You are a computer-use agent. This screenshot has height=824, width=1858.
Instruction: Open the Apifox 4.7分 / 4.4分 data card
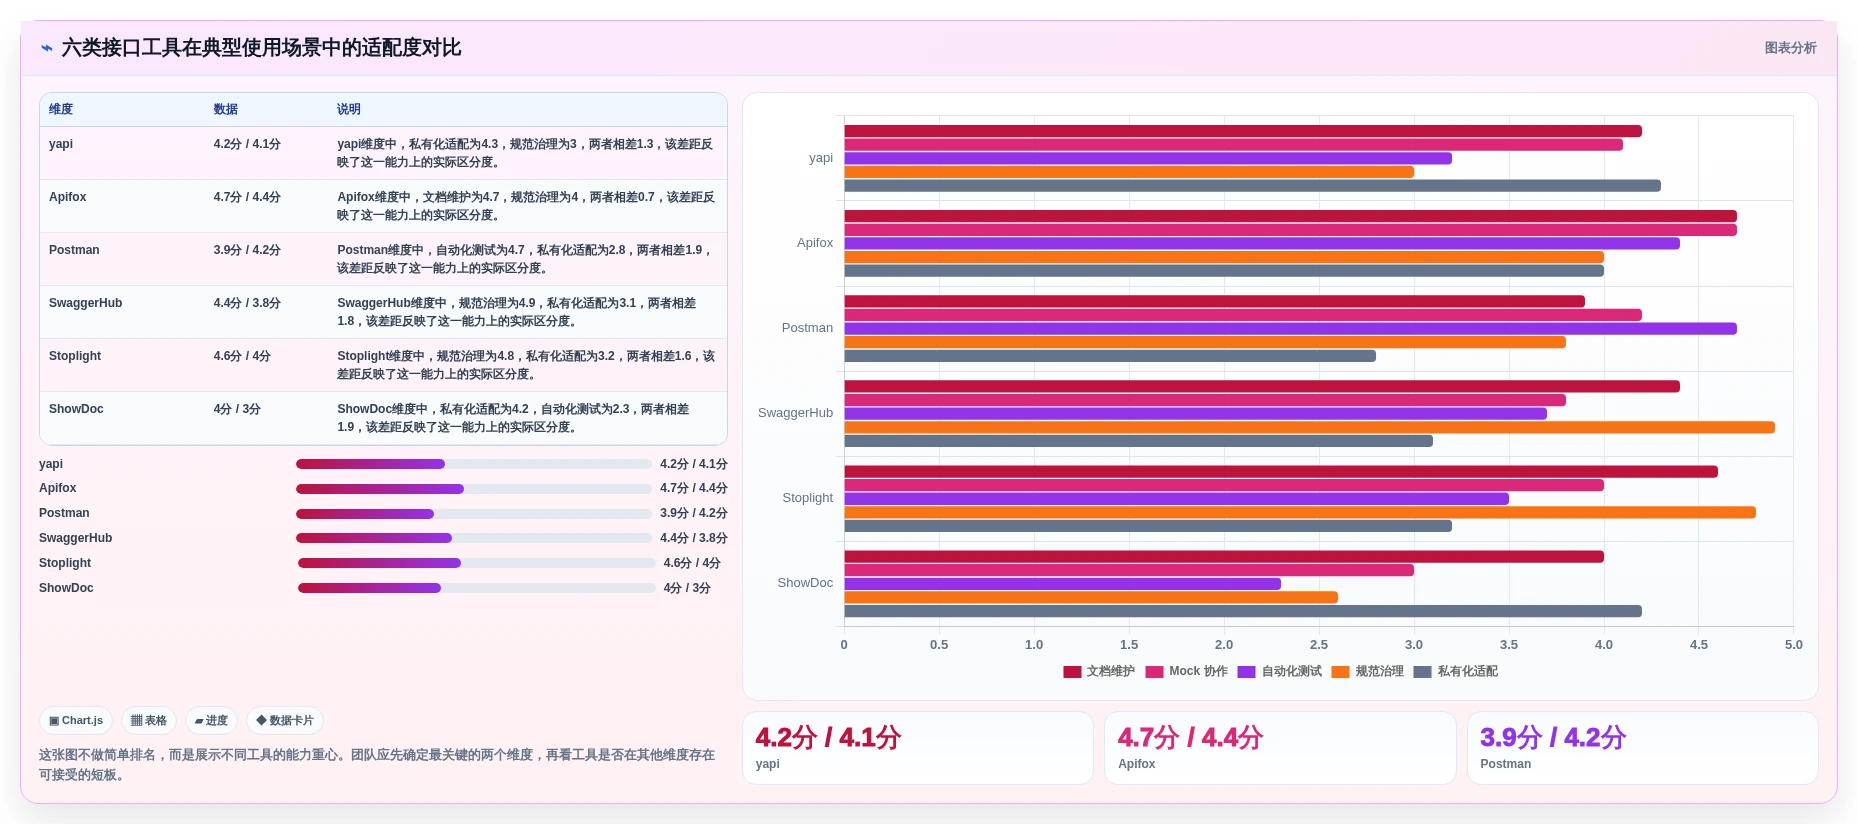[x=1280, y=748]
